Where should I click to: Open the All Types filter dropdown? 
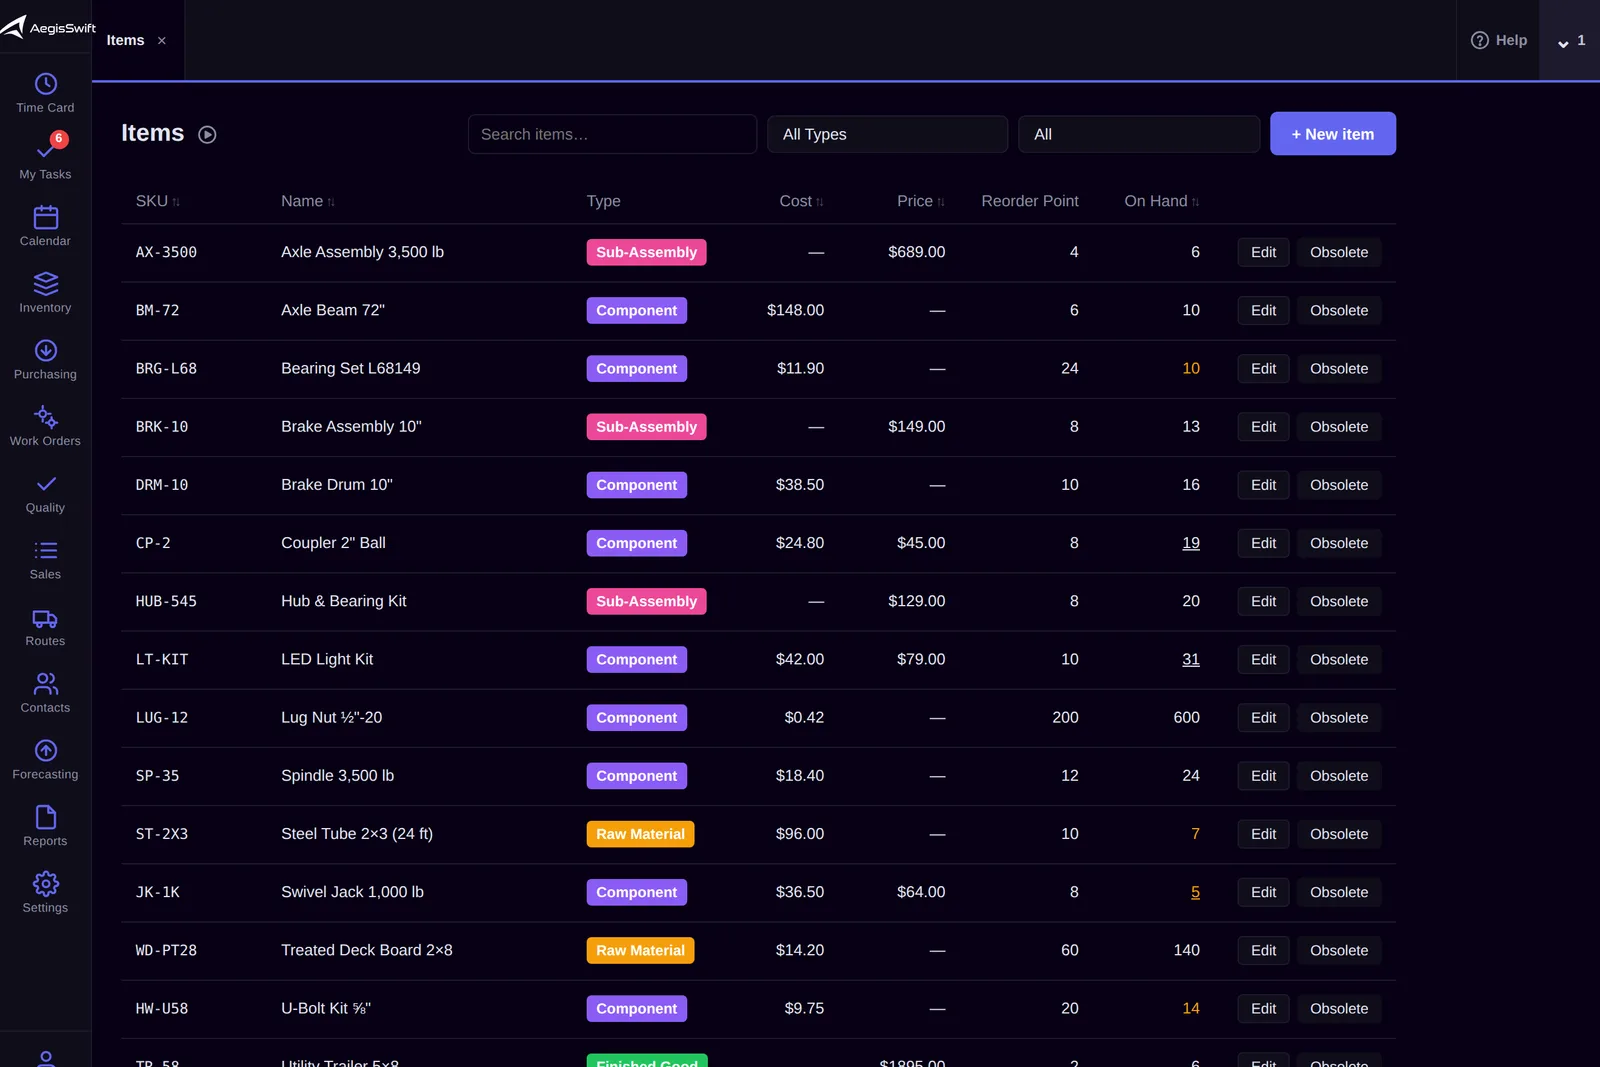(887, 134)
